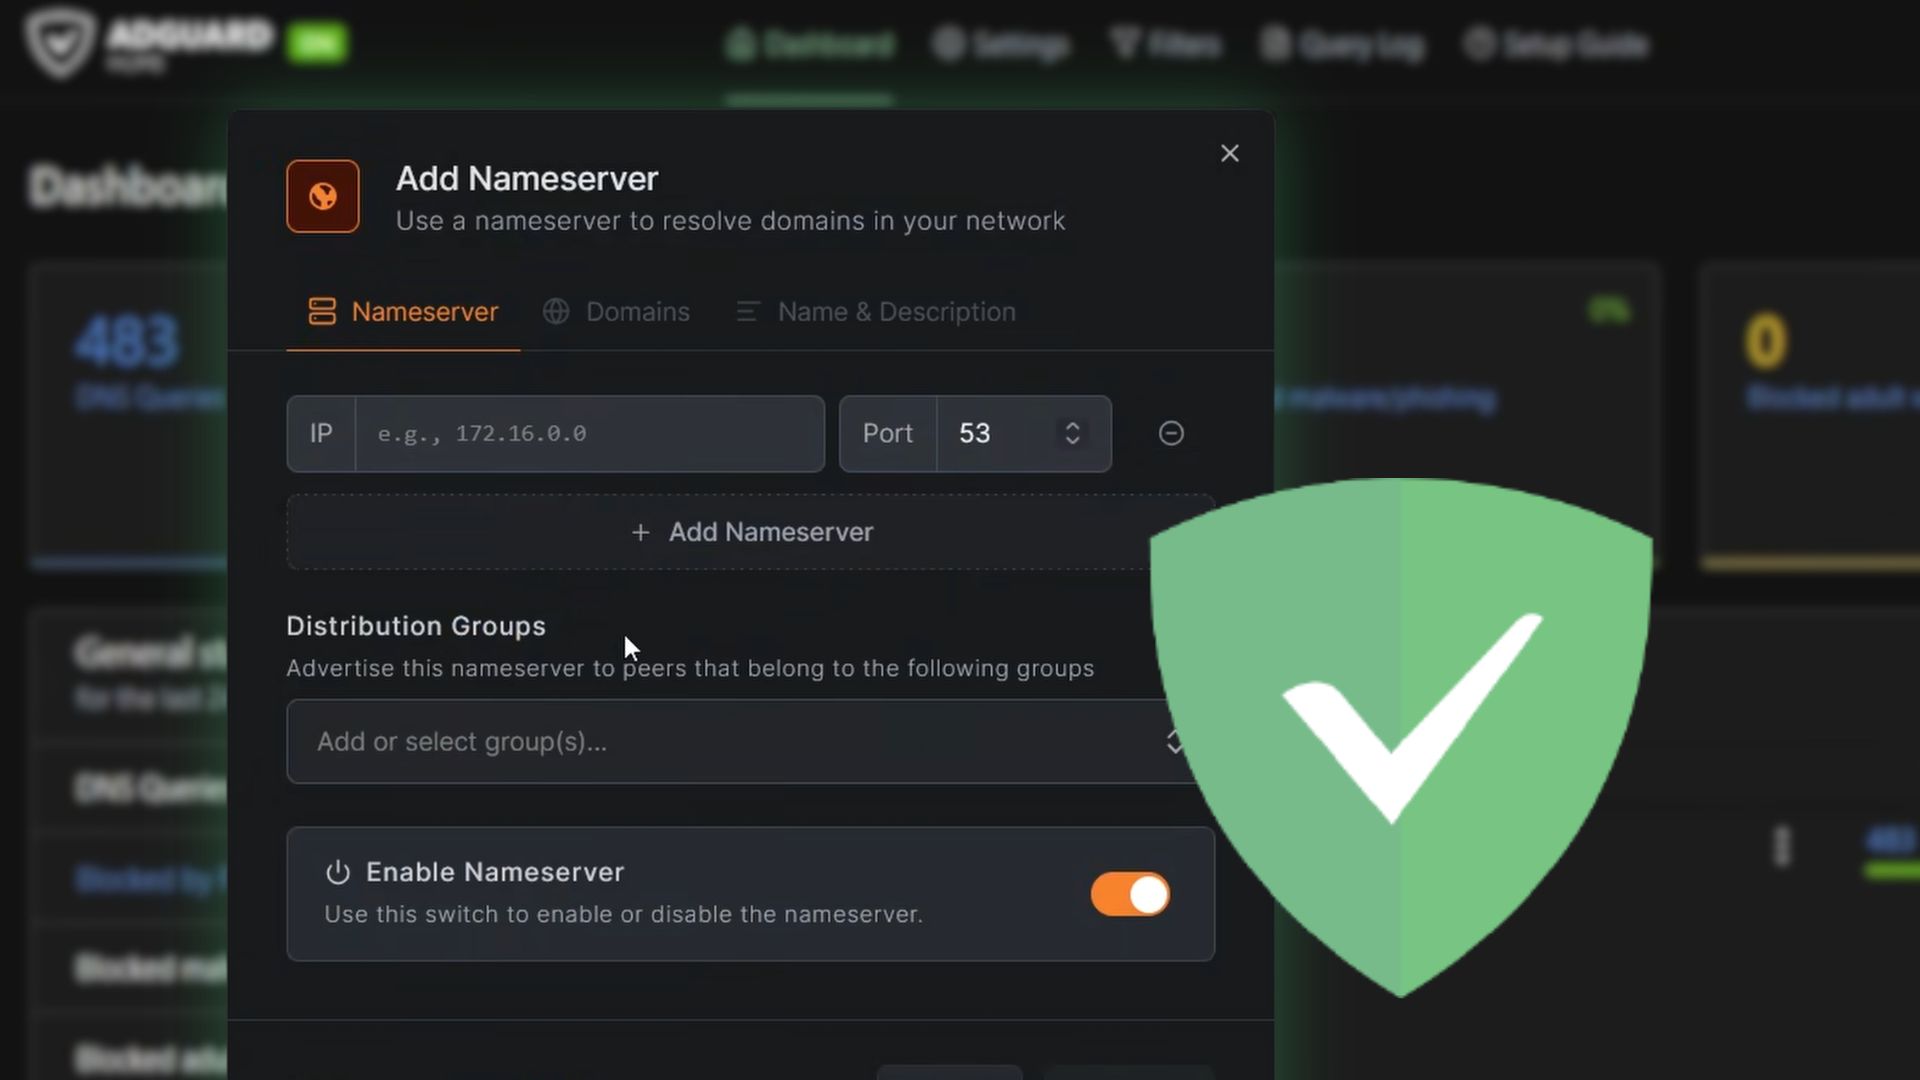Viewport: 1920px width, 1080px height.
Task: Click the lines icon on Name & Description tab
Action: pyautogui.click(x=748, y=312)
